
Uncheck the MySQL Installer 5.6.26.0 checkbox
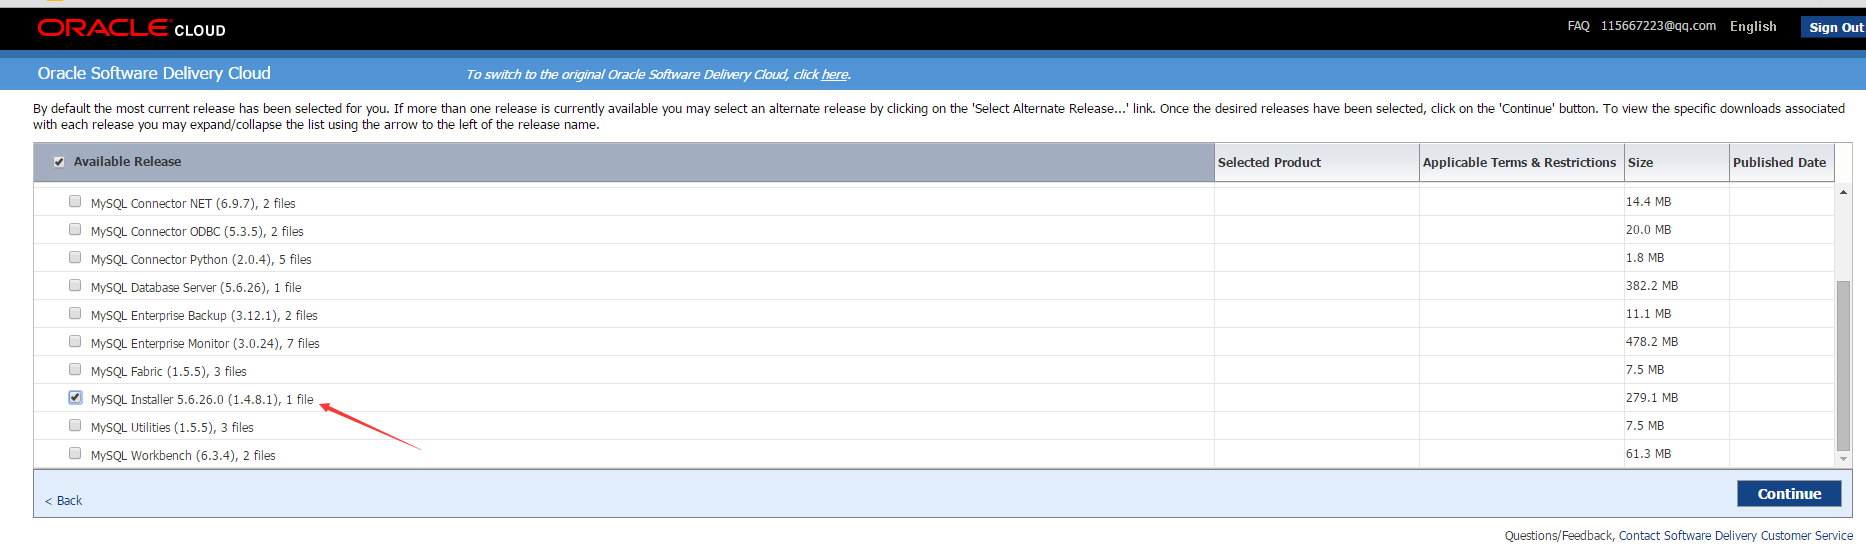(75, 398)
